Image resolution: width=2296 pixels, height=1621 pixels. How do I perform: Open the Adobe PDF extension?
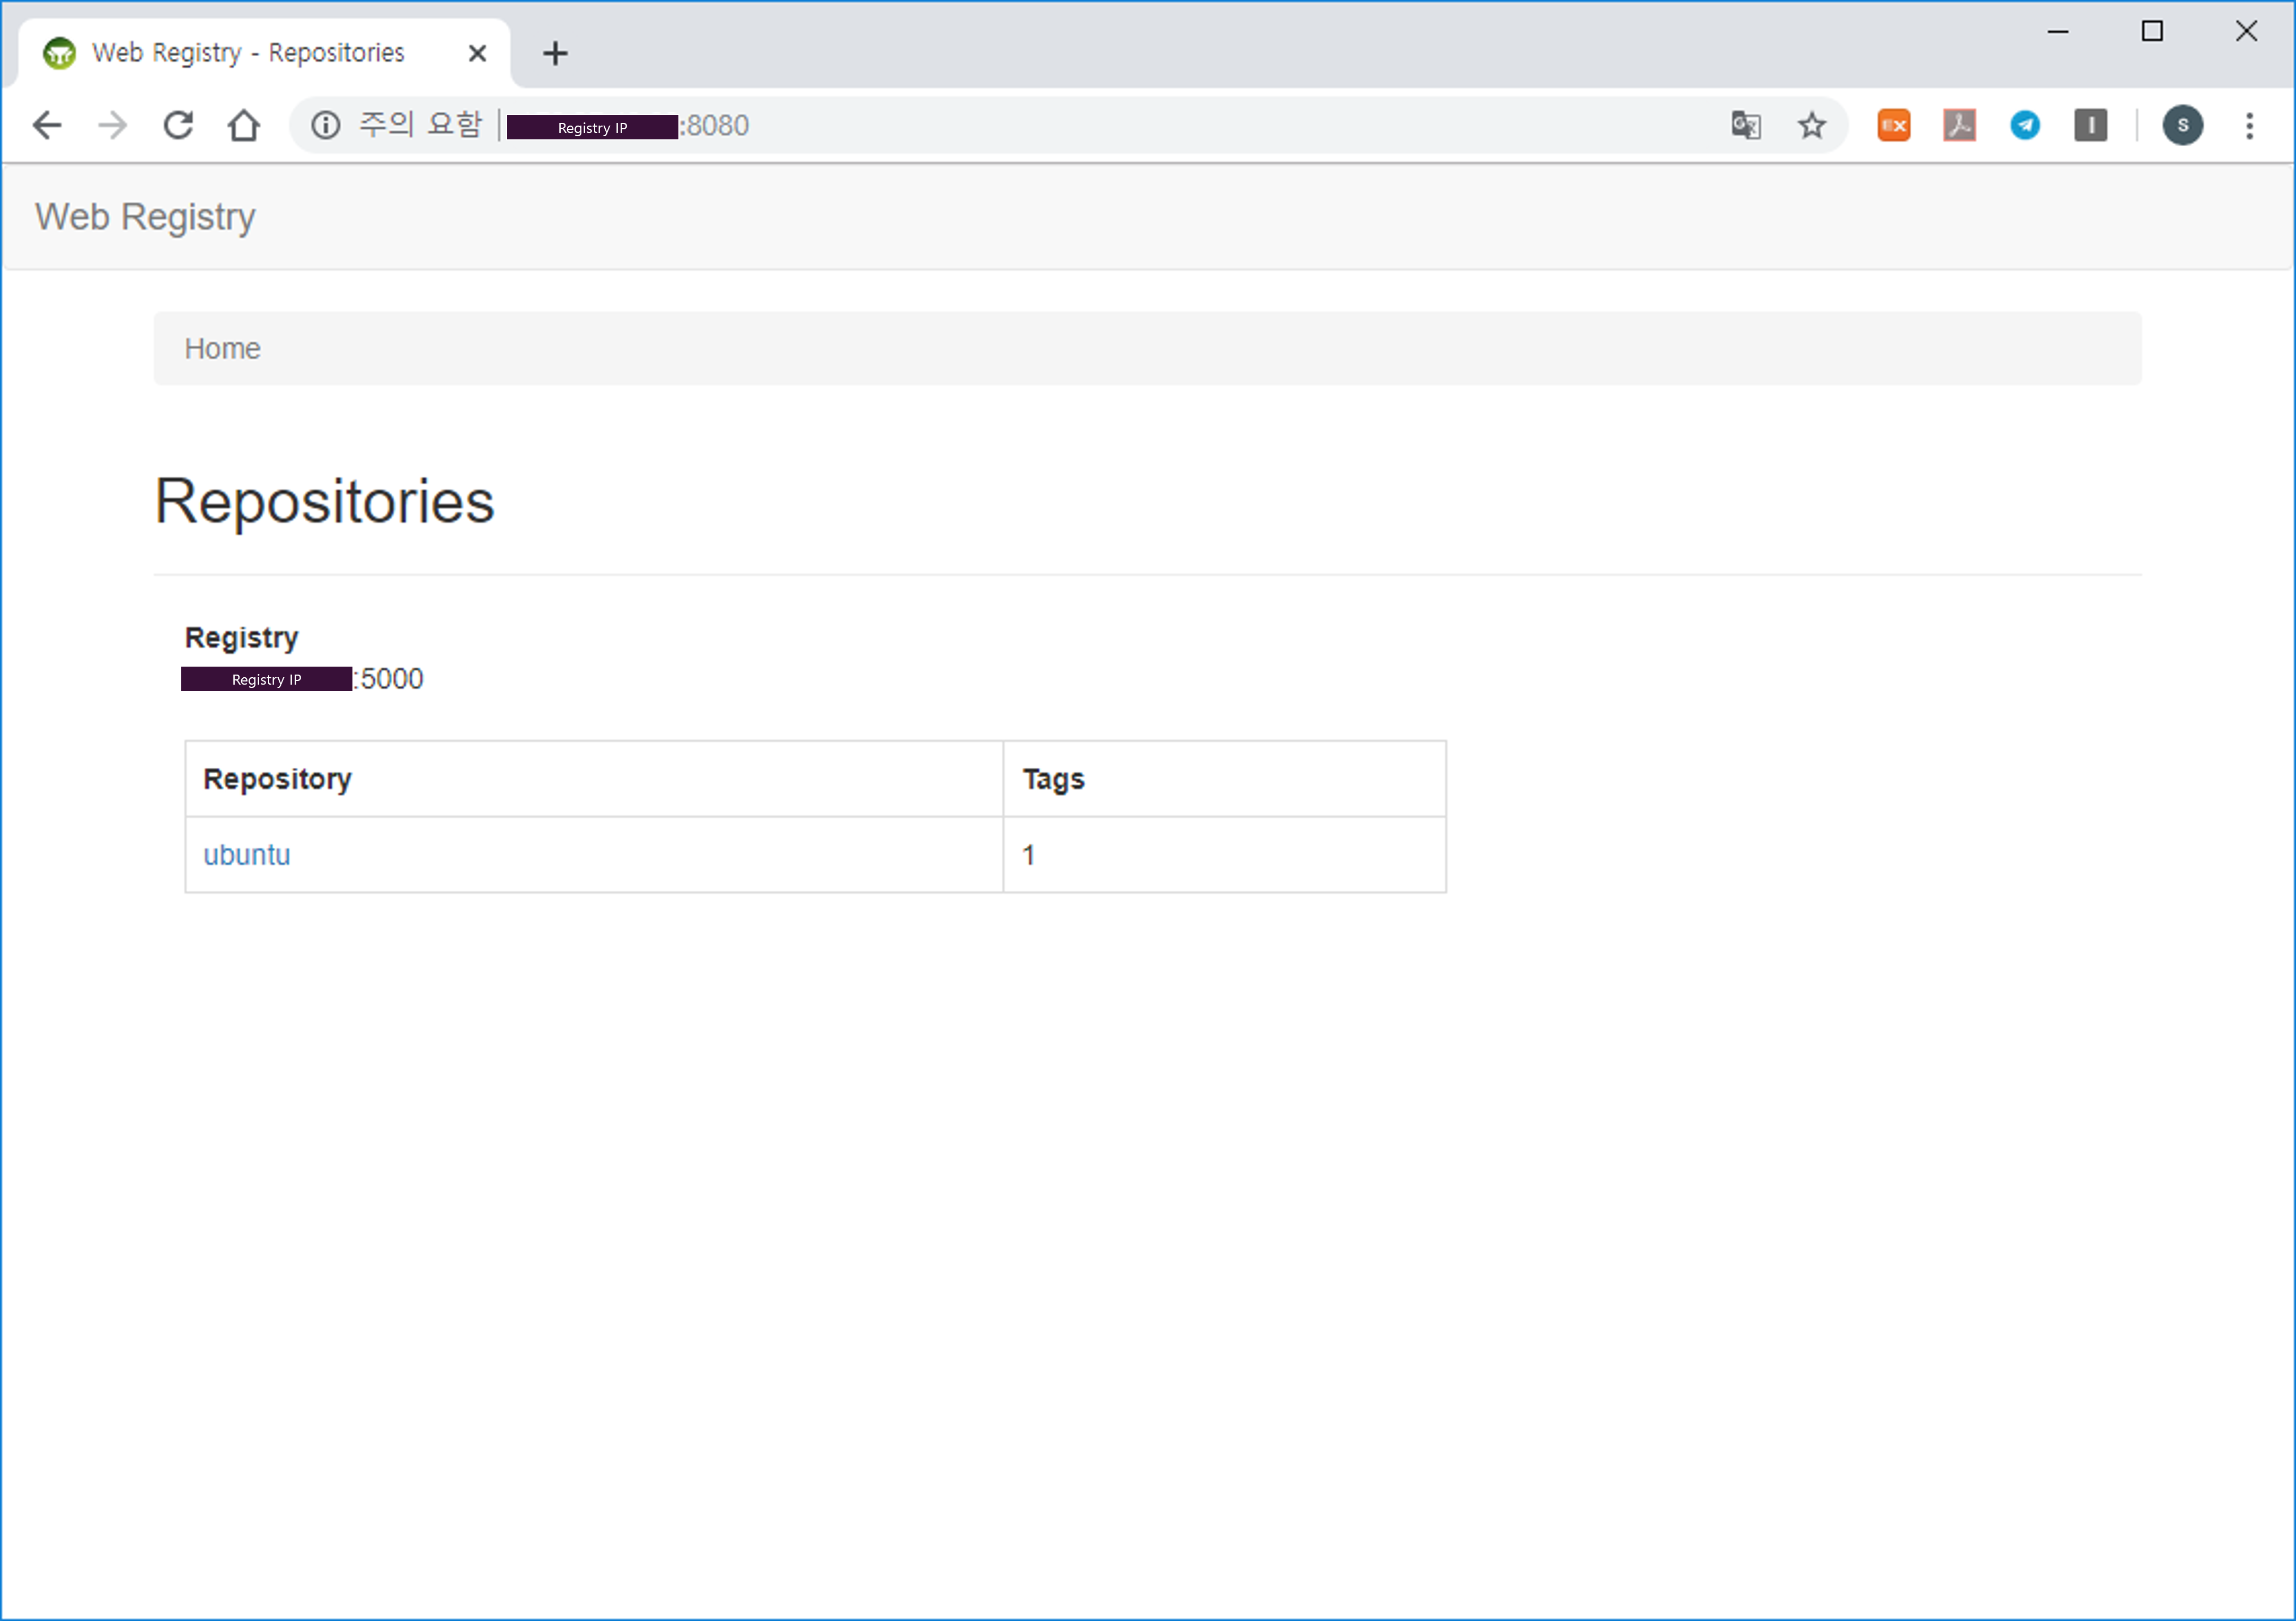point(1959,125)
